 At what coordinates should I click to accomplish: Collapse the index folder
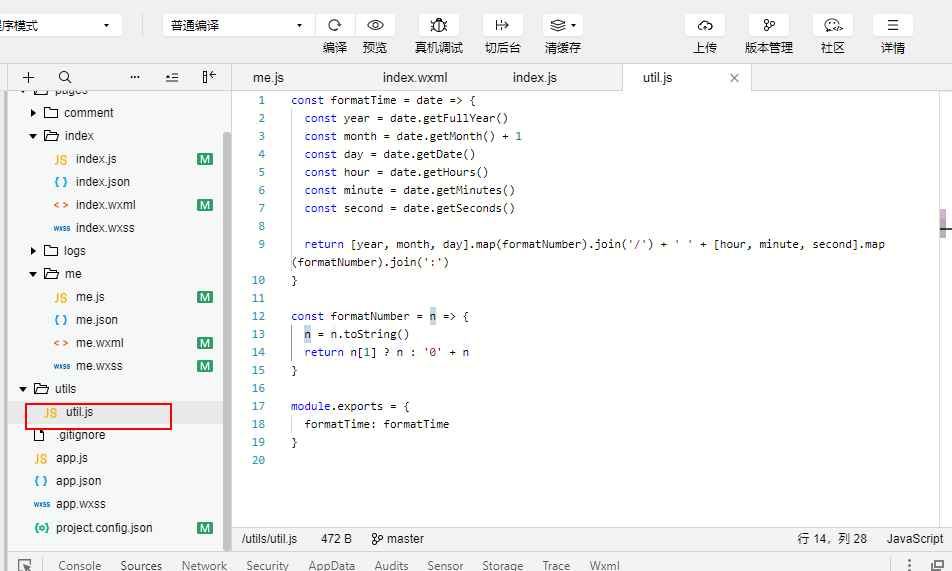coord(33,136)
